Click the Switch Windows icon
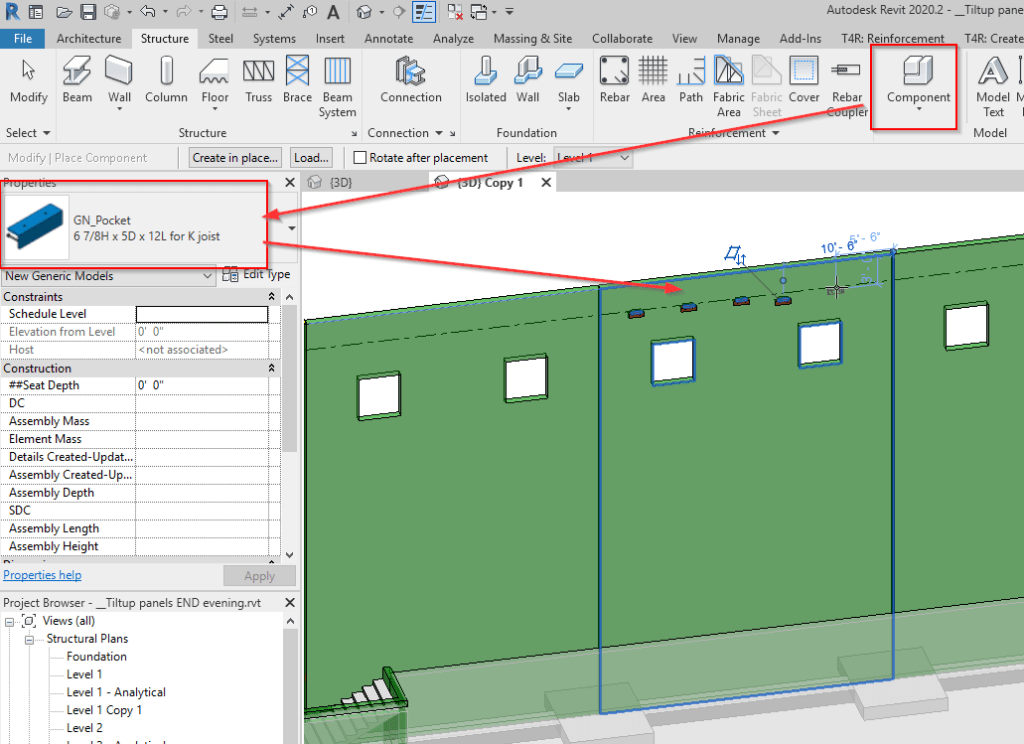Image resolution: width=1024 pixels, height=744 pixels. [x=479, y=12]
